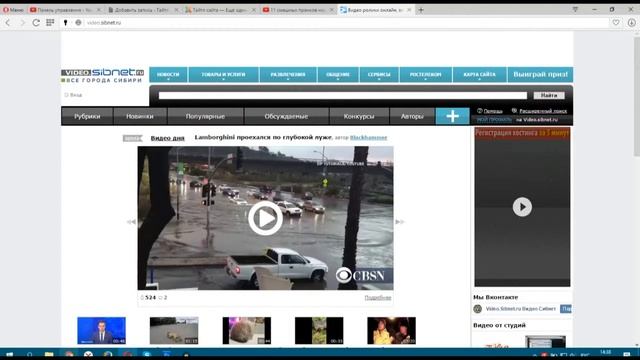Open fifth thumbnail with person in yellow

[391, 331]
